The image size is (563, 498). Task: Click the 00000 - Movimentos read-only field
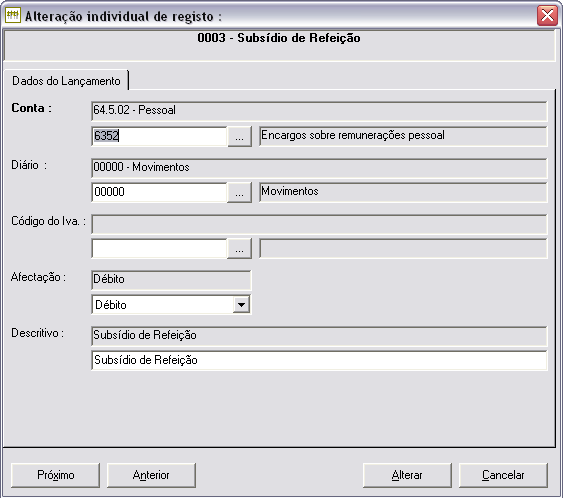tap(319, 168)
